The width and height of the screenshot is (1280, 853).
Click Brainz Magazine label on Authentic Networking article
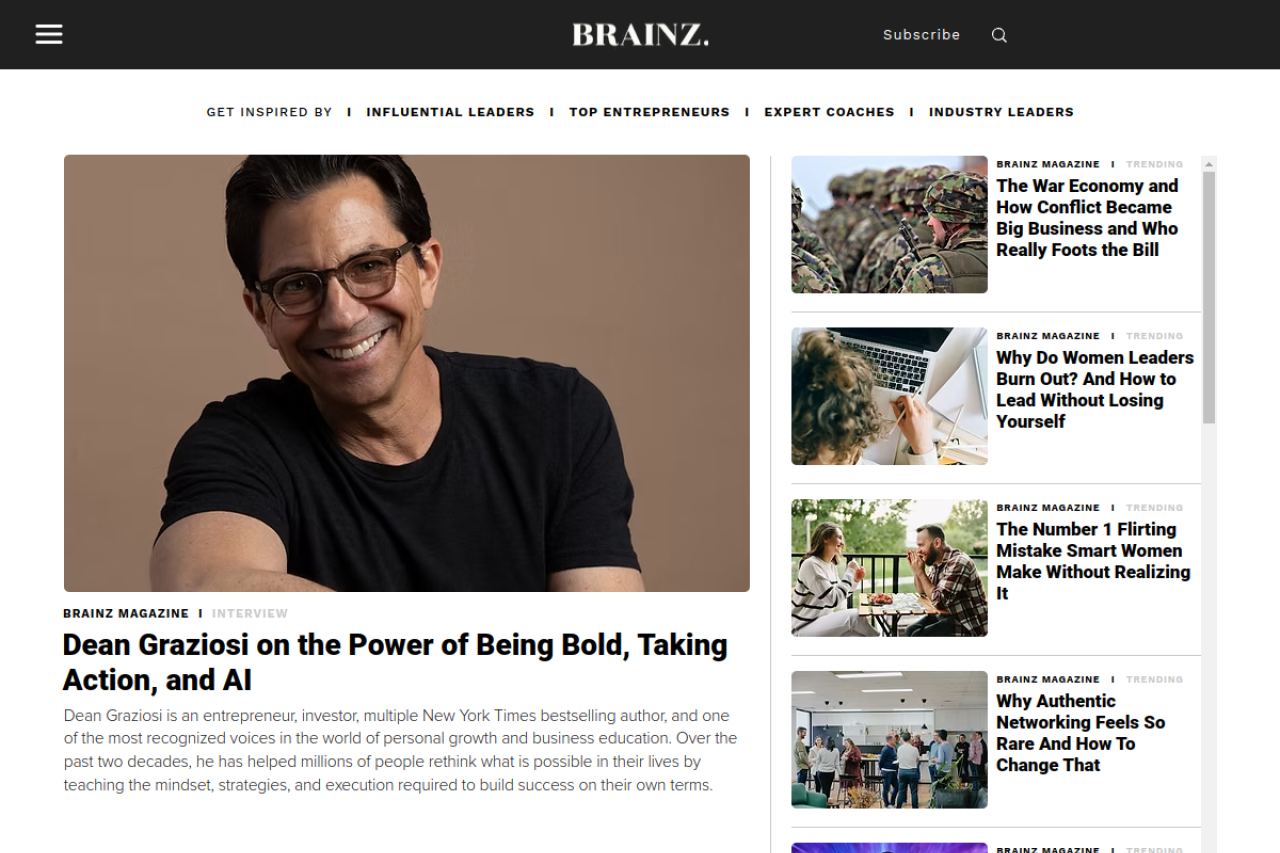pyautogui.click(x=1048, y=680)
